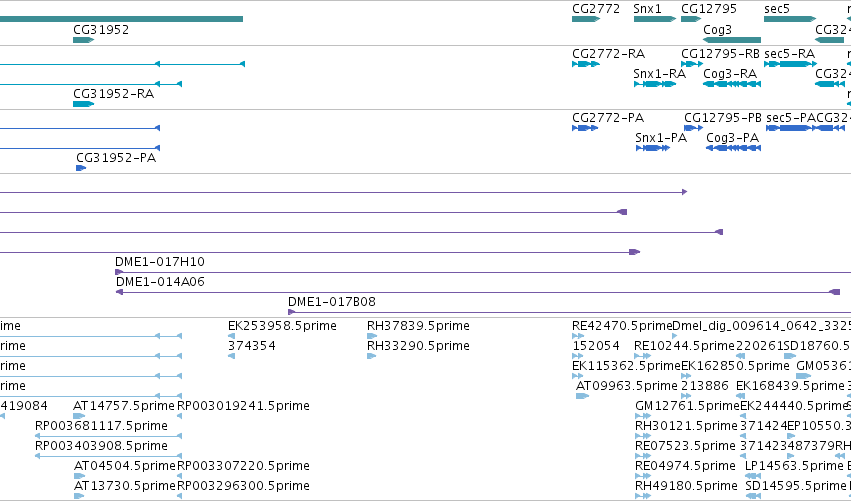Select the Snx1-PA protein glyph

[x=653, y=148]
